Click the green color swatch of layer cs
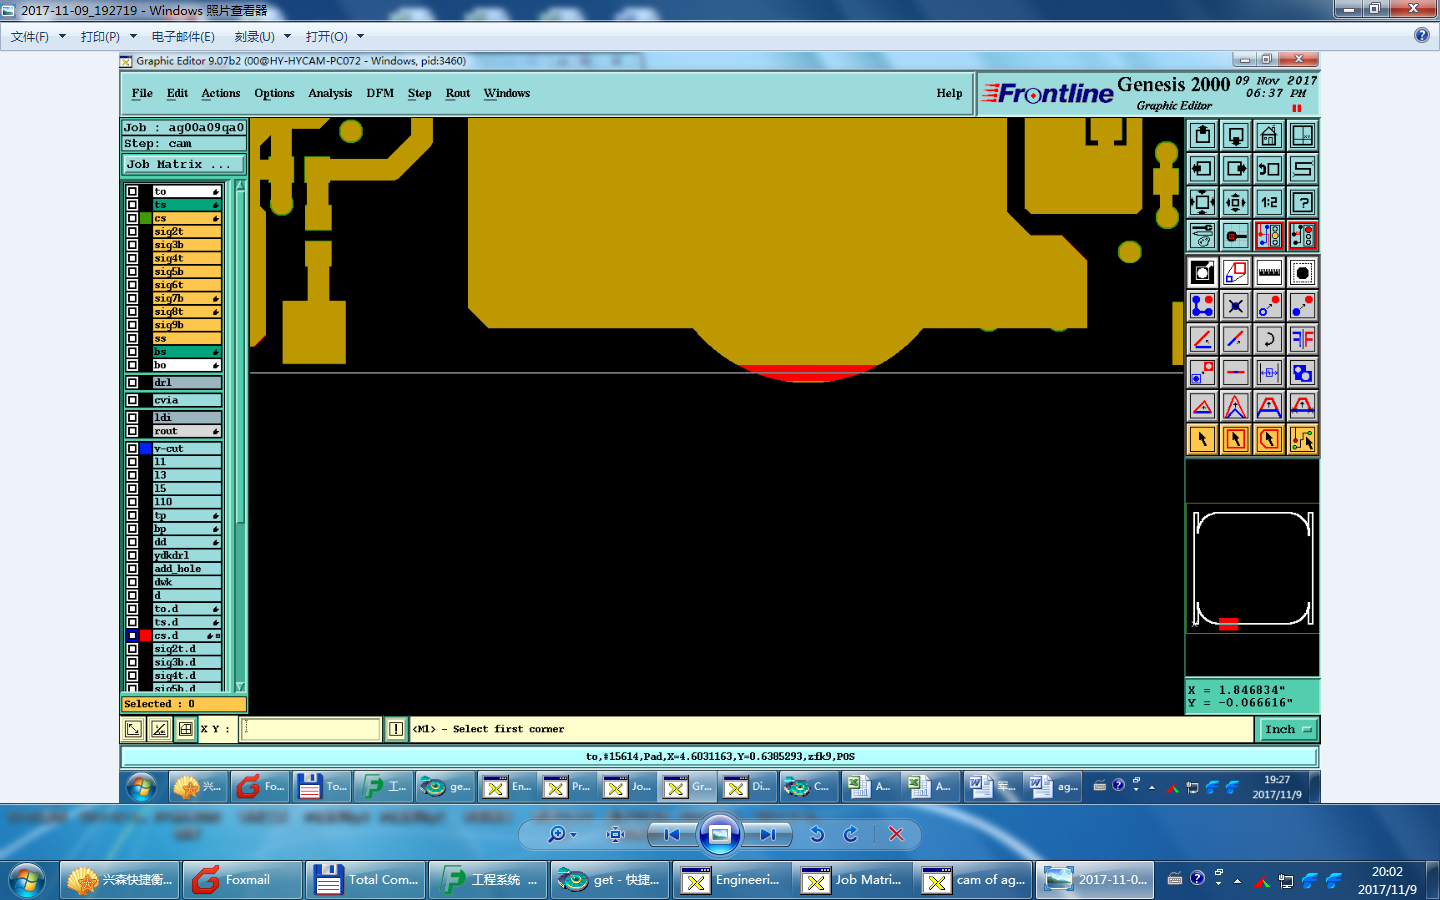Viewport: 1440px width, 900px height. [x=145, y=218]
